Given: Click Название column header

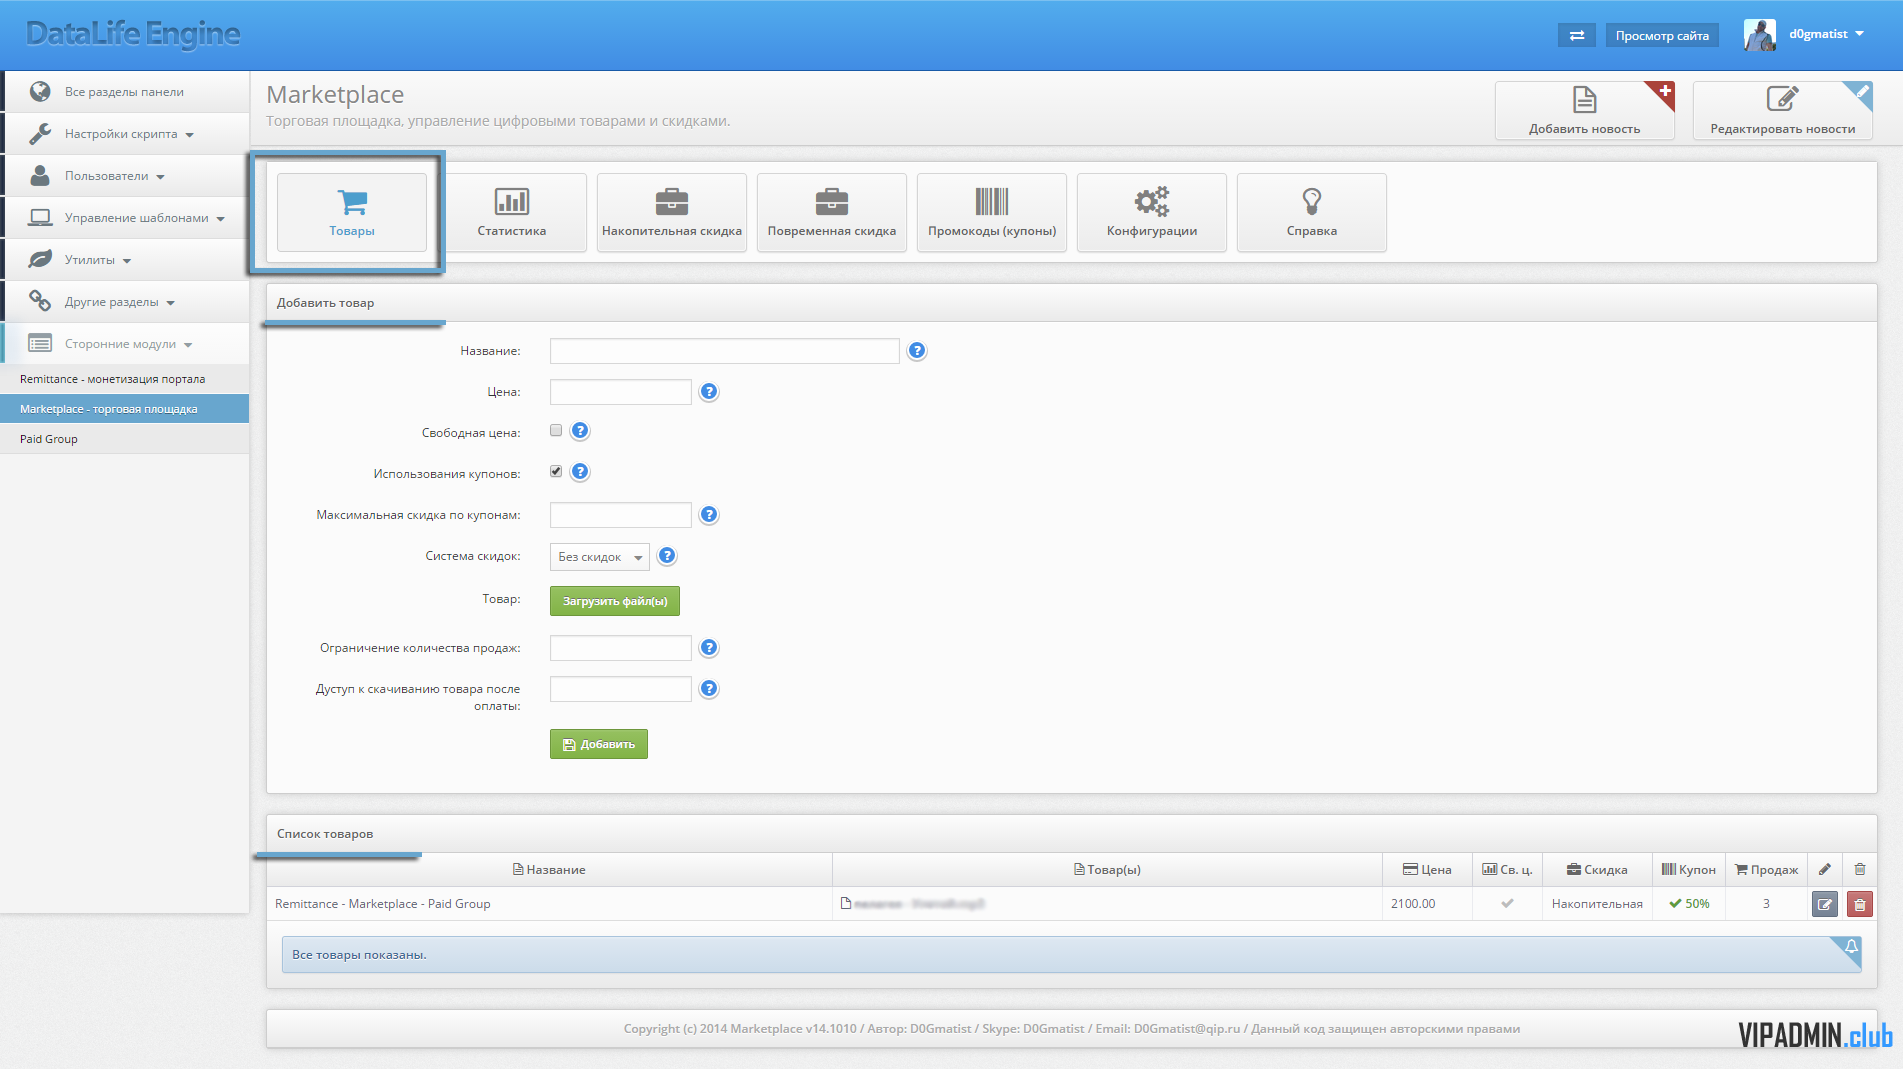Looking at the screenshot, I should (549, 870).
